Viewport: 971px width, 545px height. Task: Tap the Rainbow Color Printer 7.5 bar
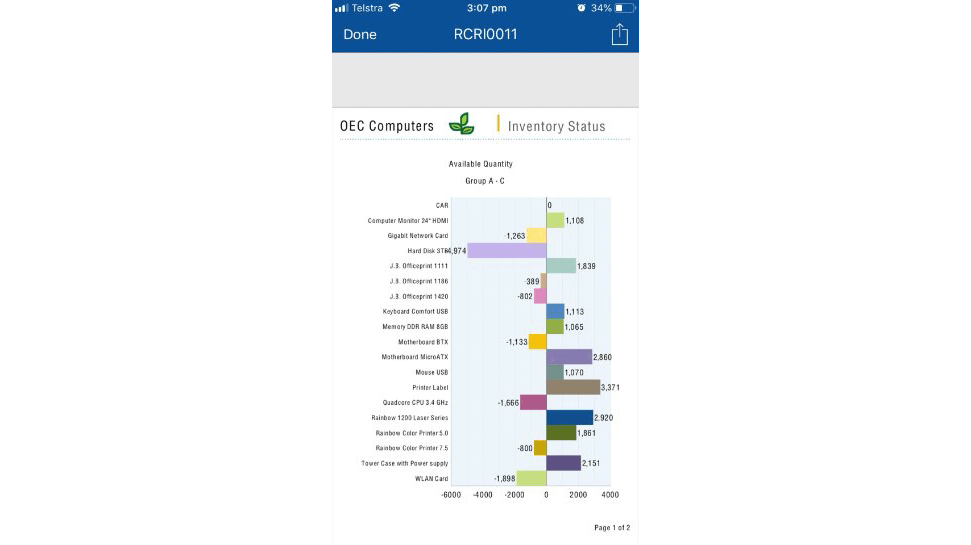pyautogui.click(x=540, y=448)
